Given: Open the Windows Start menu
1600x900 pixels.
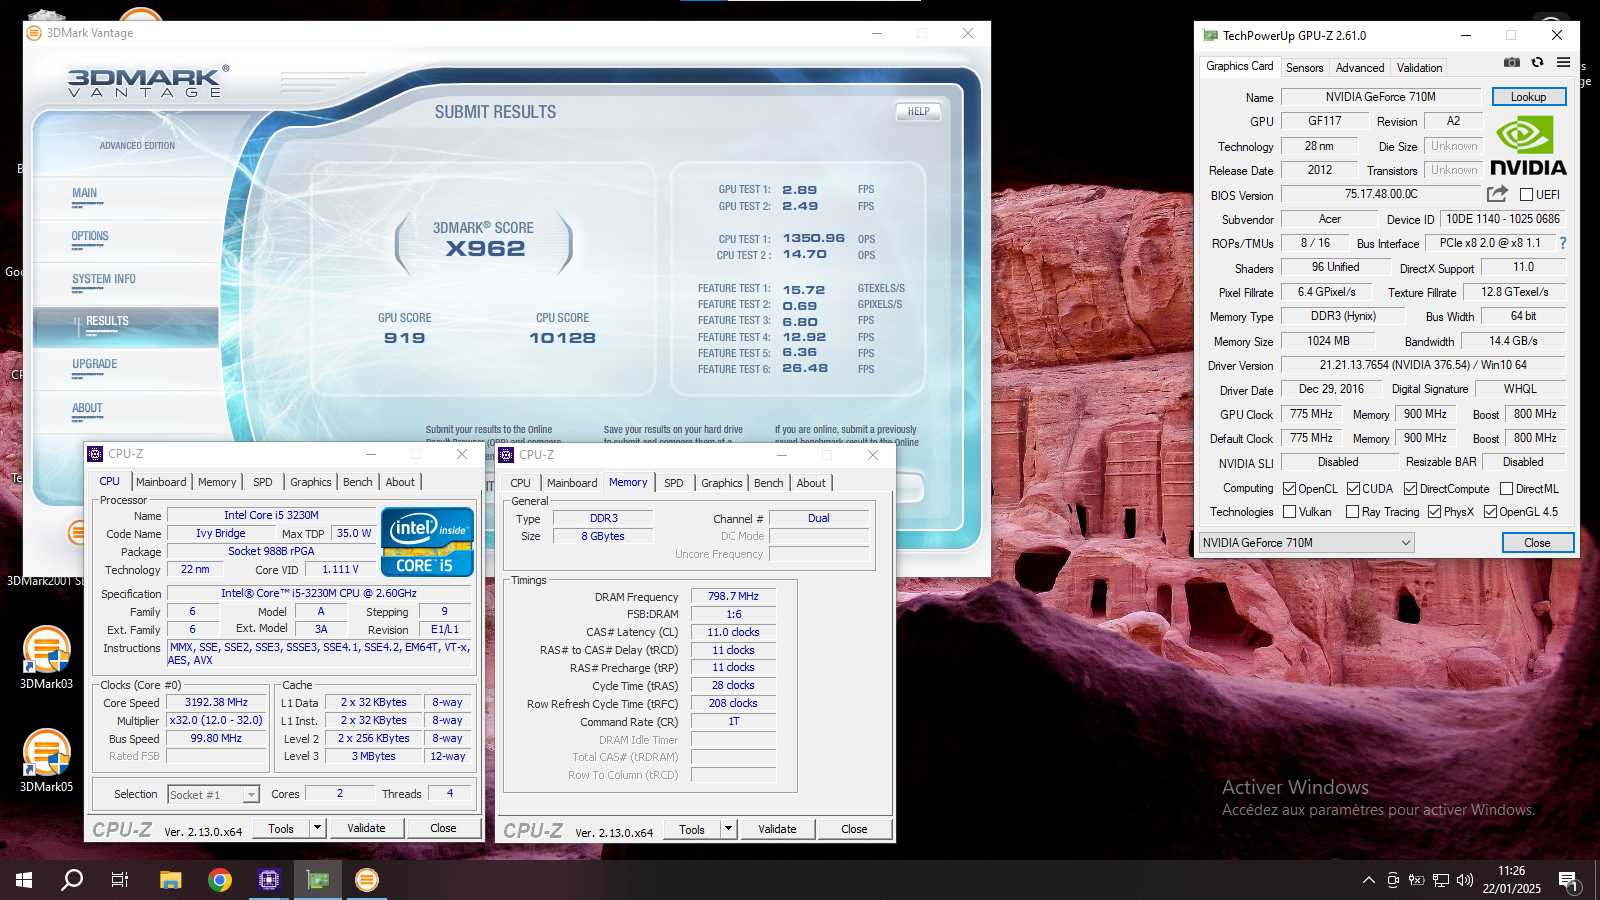Looking at the screenshot, I should pos(24,880).
